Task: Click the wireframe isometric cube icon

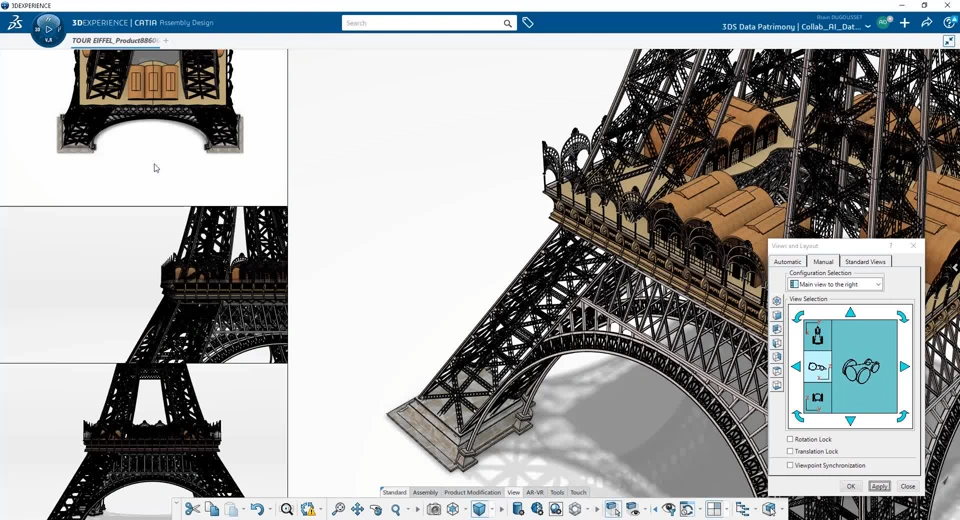Action: click(452, 509)
